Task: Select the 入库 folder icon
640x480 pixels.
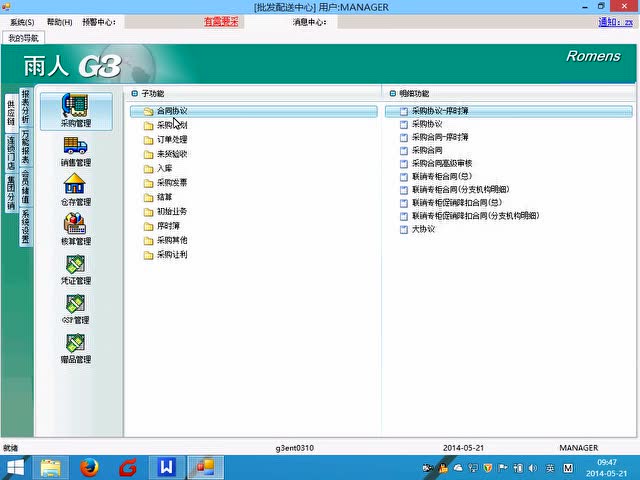Action: [x=149, y=169]
